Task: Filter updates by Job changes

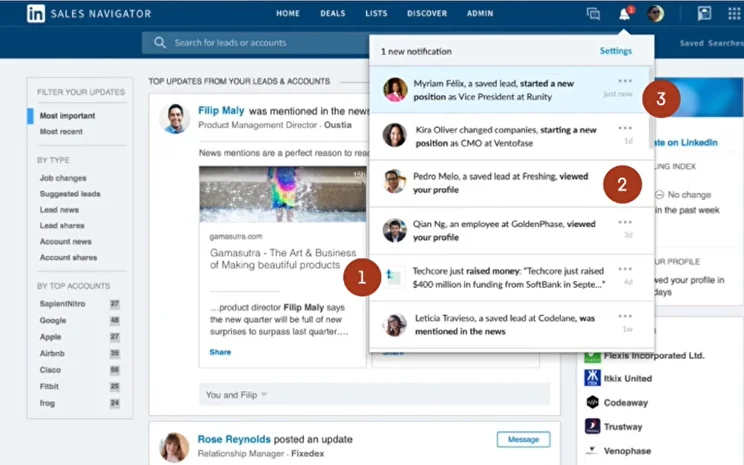Action: click(x=63, y=178)
